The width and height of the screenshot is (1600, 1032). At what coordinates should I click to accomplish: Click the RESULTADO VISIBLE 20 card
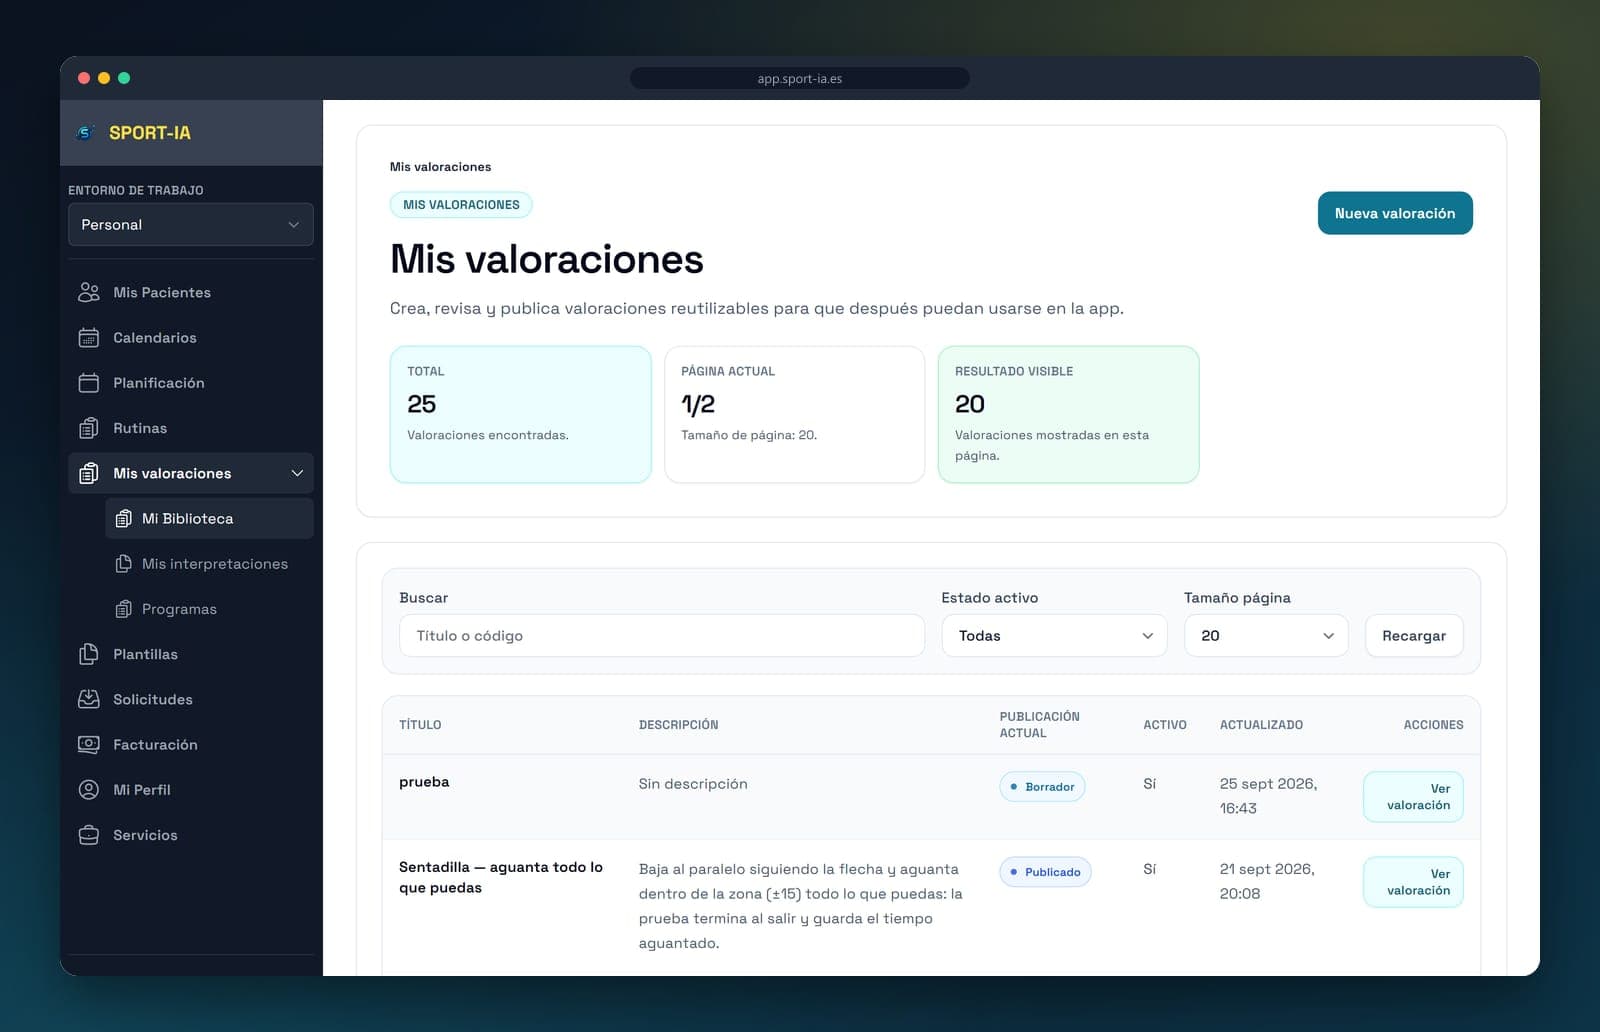(x=1068, y=414)
